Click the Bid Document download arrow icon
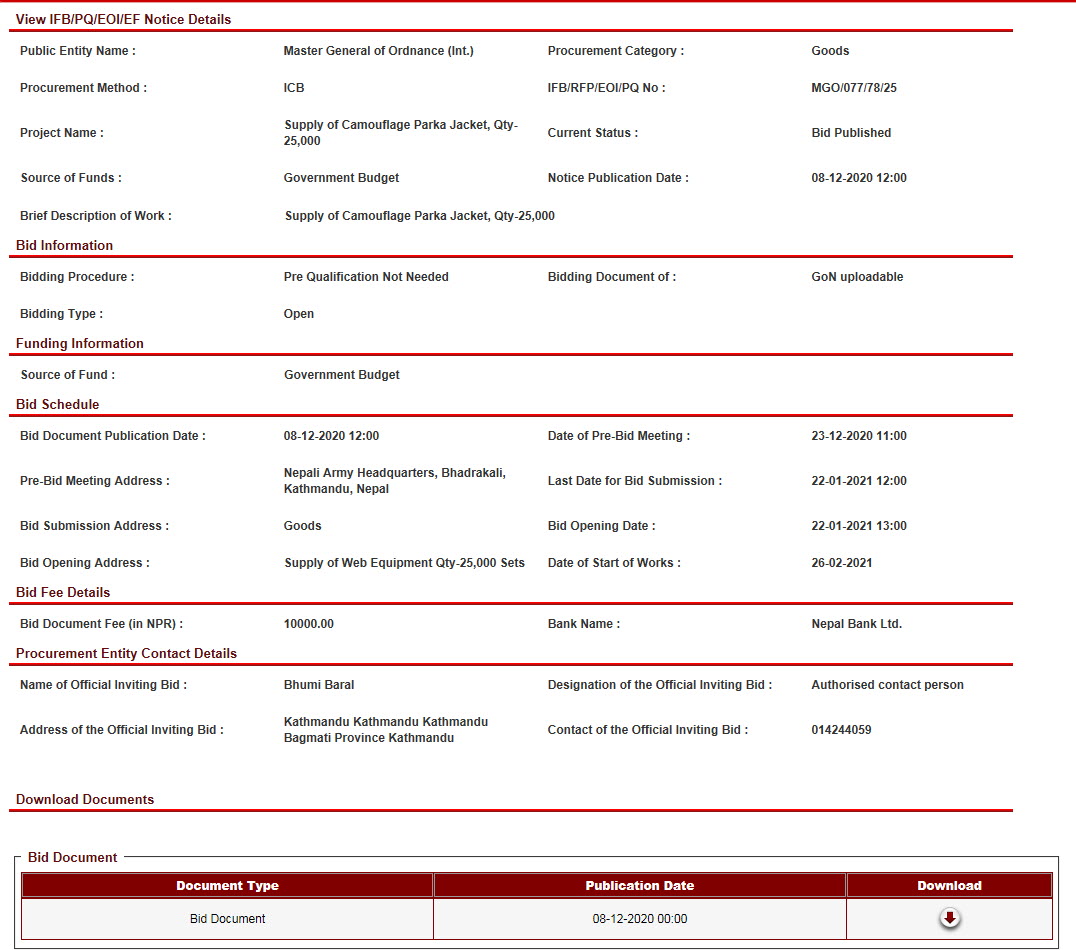Screen dimensions: 1076x950 (x=949, y=918)
